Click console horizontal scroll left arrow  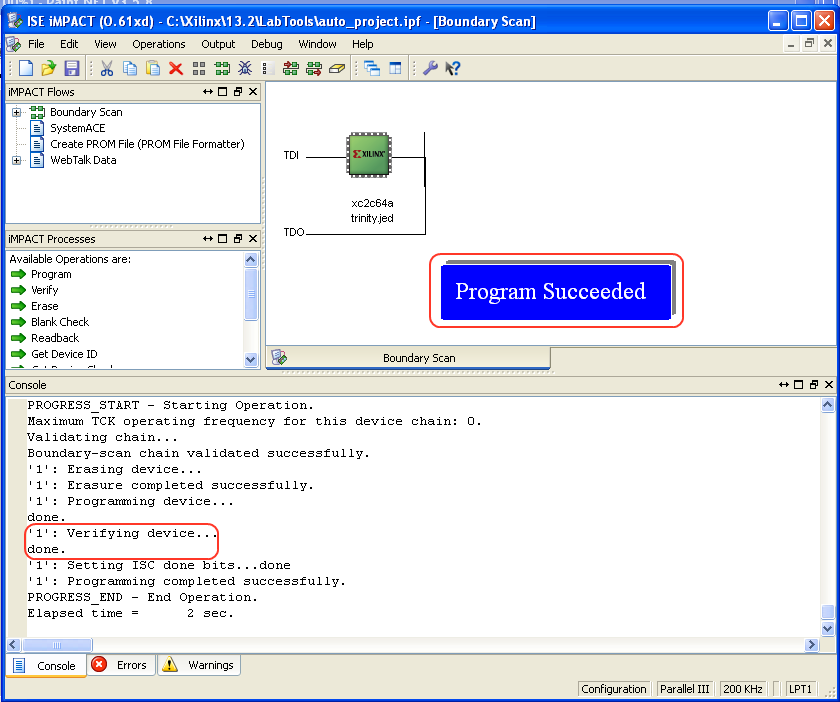point(13,645)
